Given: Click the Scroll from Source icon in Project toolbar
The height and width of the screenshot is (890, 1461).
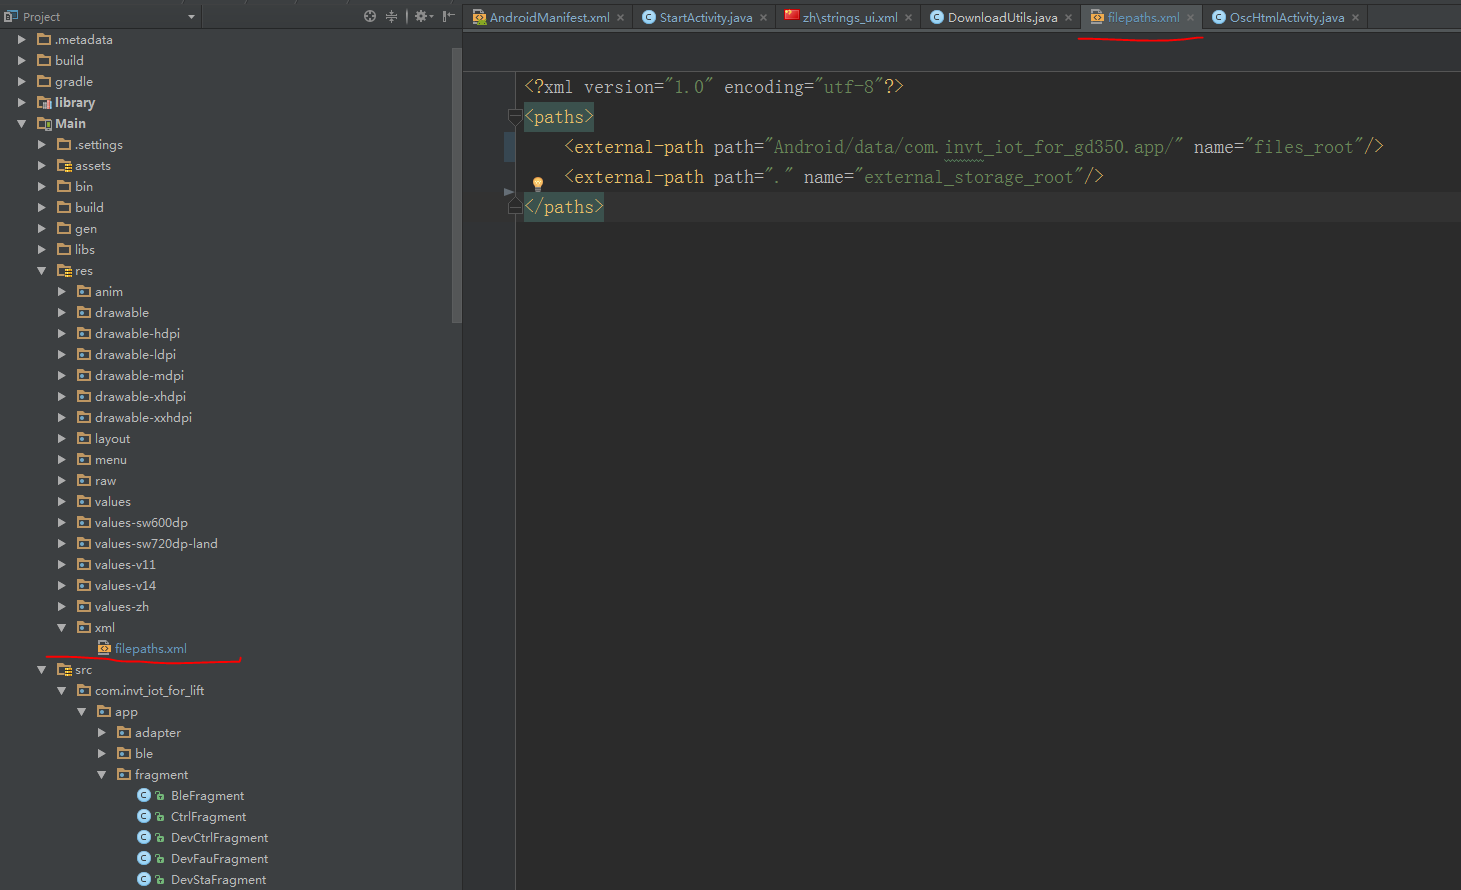Looking at the screenshot, I should click(370, 16).
